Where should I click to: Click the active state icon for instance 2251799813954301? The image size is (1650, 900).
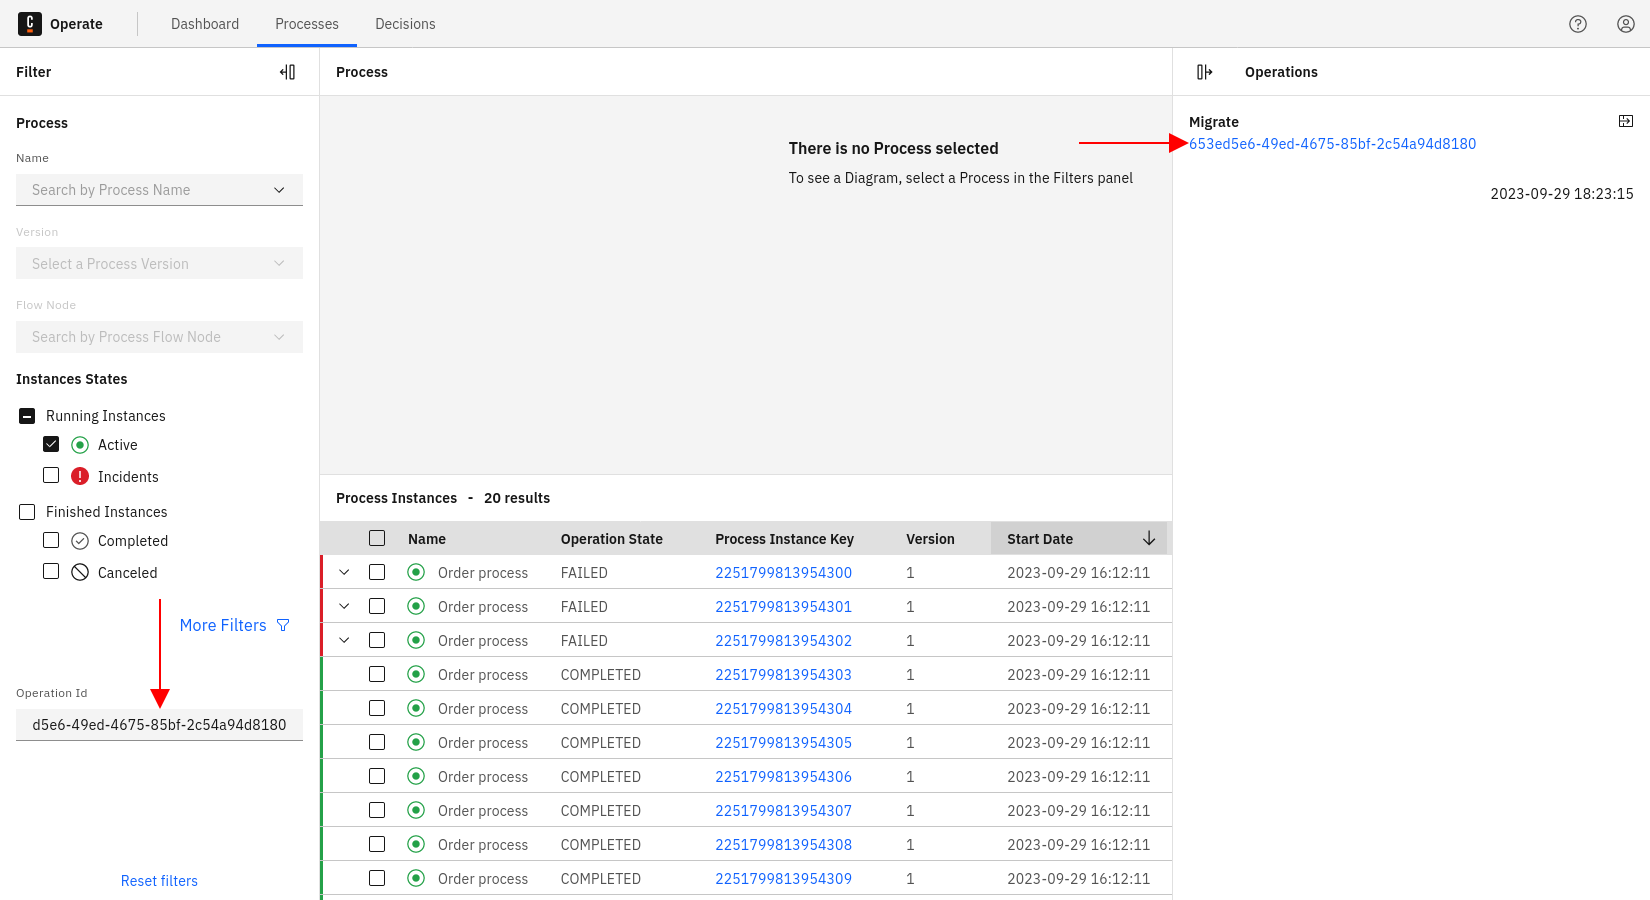point(416,606)
